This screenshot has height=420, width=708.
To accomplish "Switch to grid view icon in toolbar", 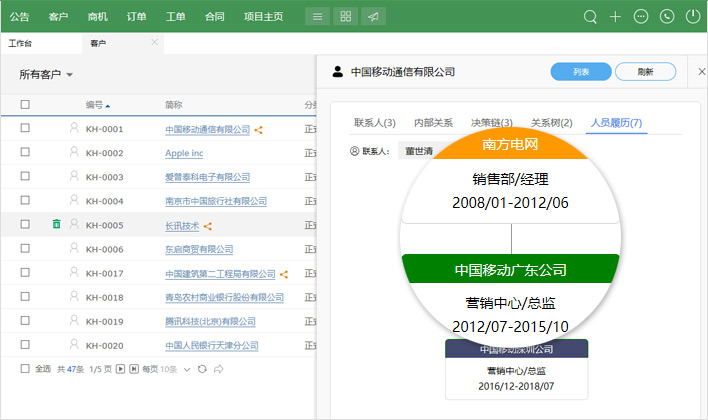I will click(x=345, y=17).
